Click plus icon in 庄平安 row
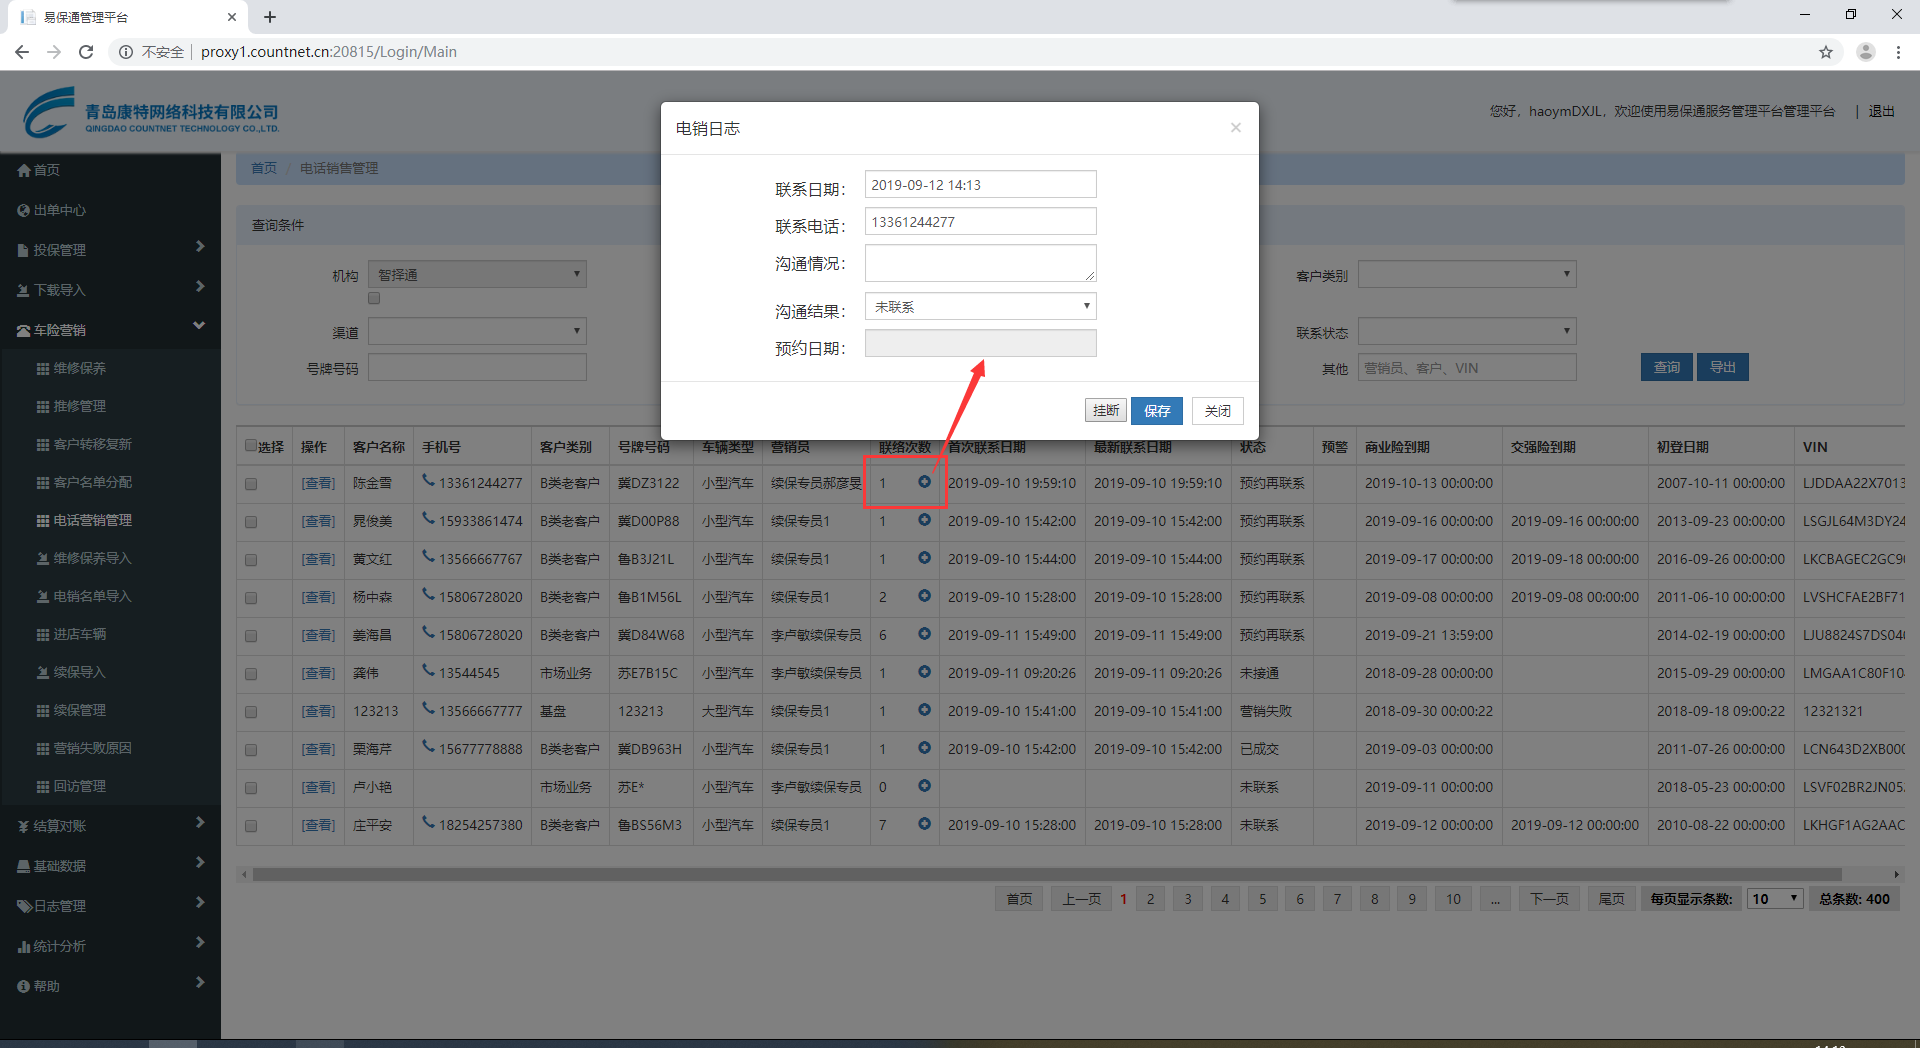Screen dimensions: 1920x1048 [x=924, y=824]
